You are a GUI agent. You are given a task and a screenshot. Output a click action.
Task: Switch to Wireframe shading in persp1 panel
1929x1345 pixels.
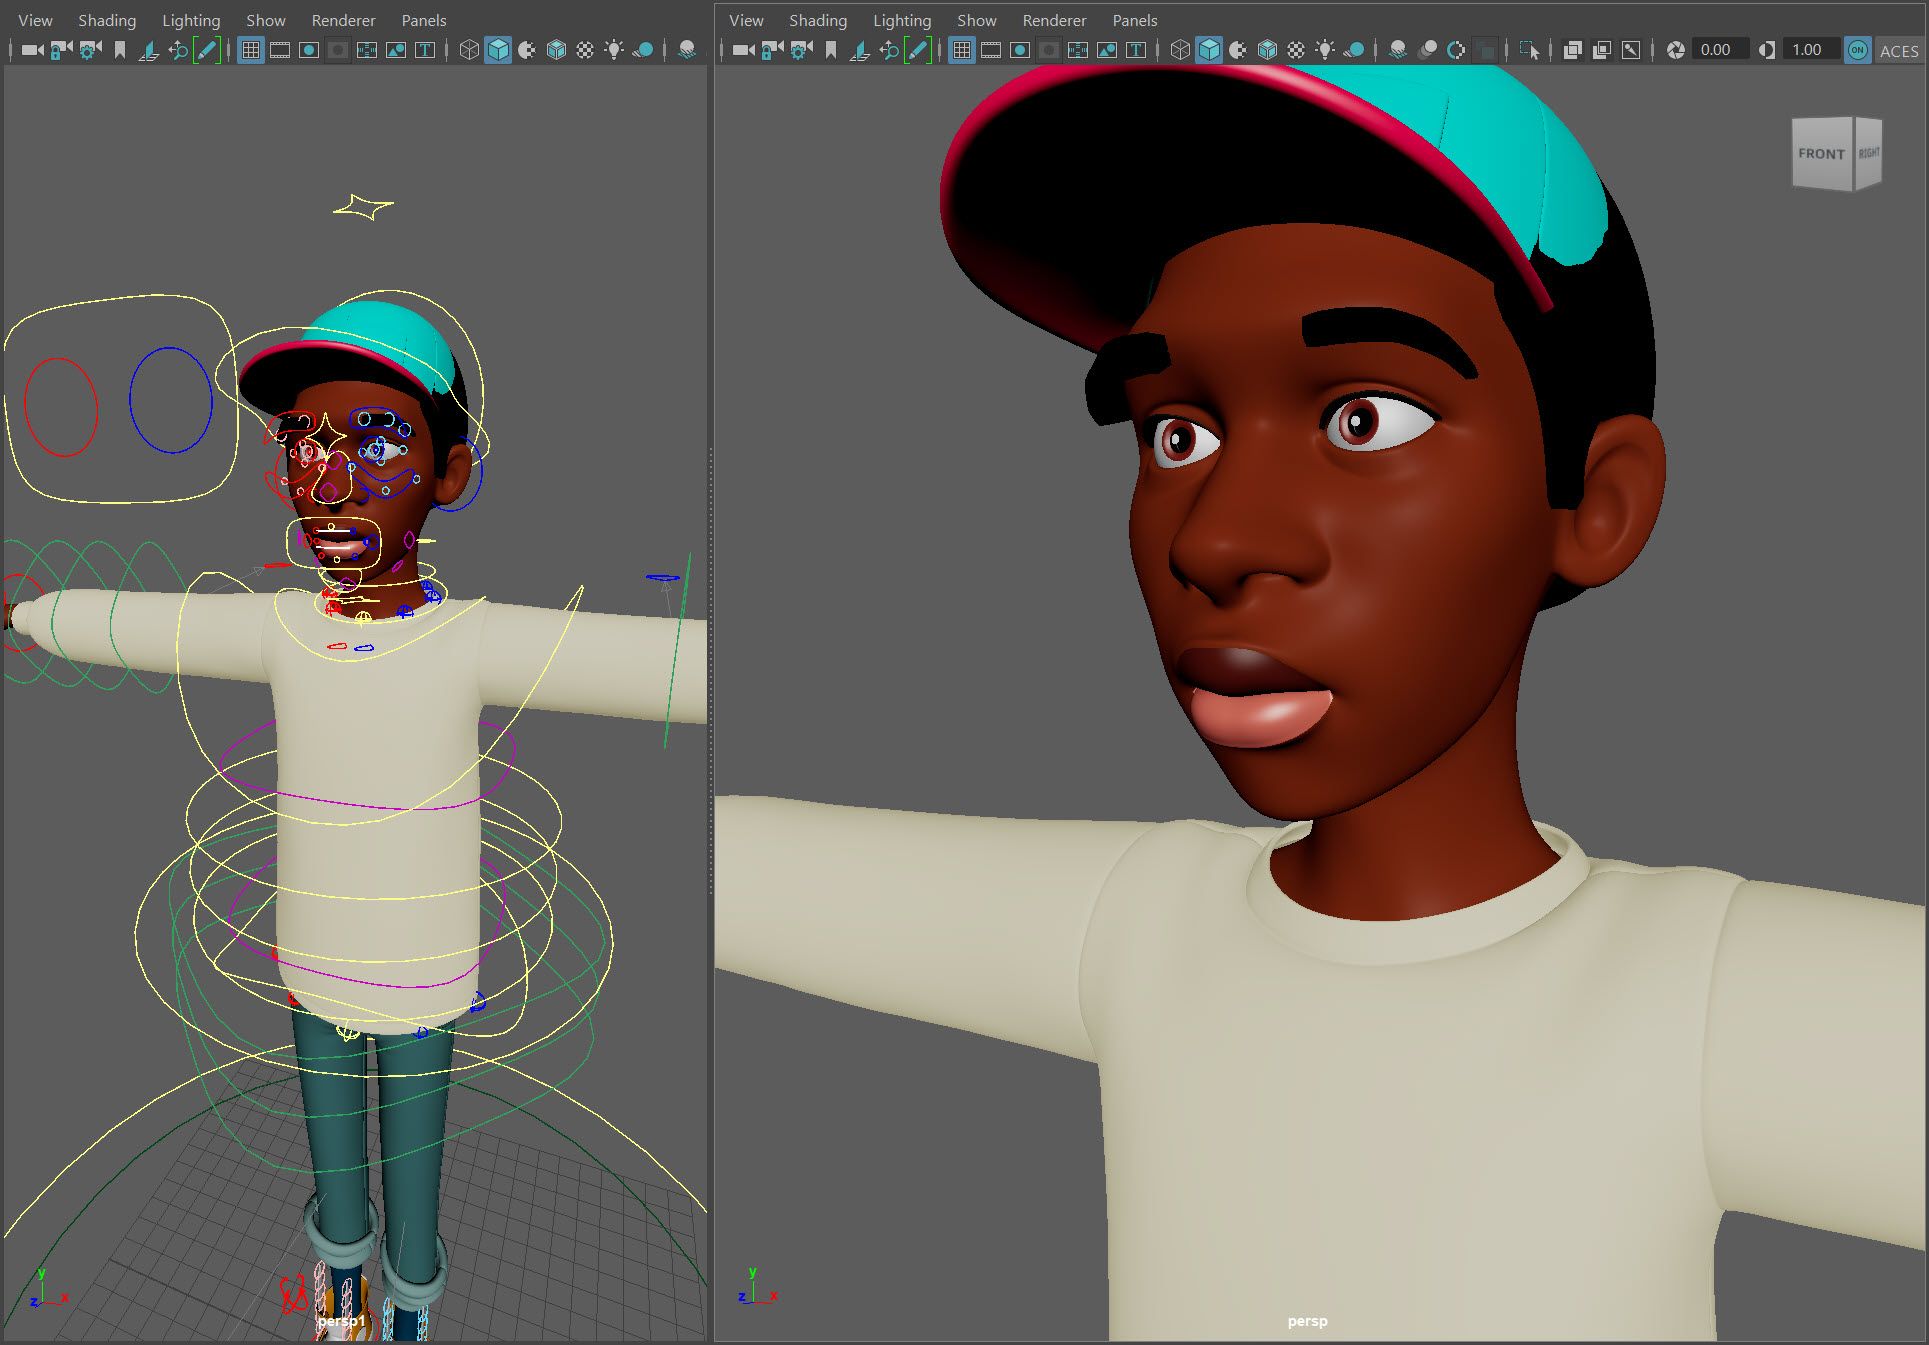coord(469,50)
